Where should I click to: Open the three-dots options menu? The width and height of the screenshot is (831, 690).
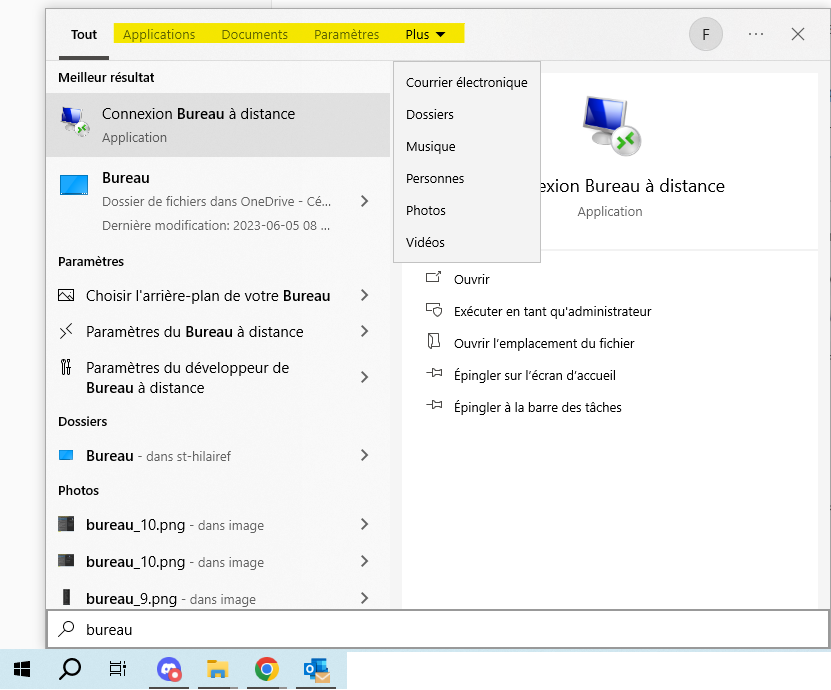(x=756, y=34)
